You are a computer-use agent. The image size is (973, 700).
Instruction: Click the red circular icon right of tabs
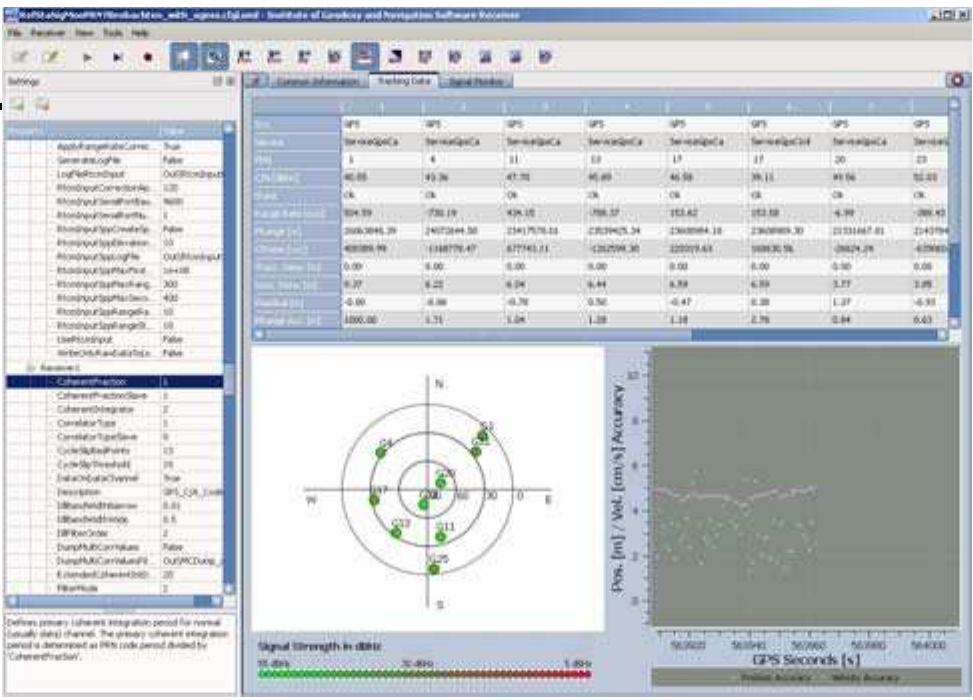click(957, 80)
